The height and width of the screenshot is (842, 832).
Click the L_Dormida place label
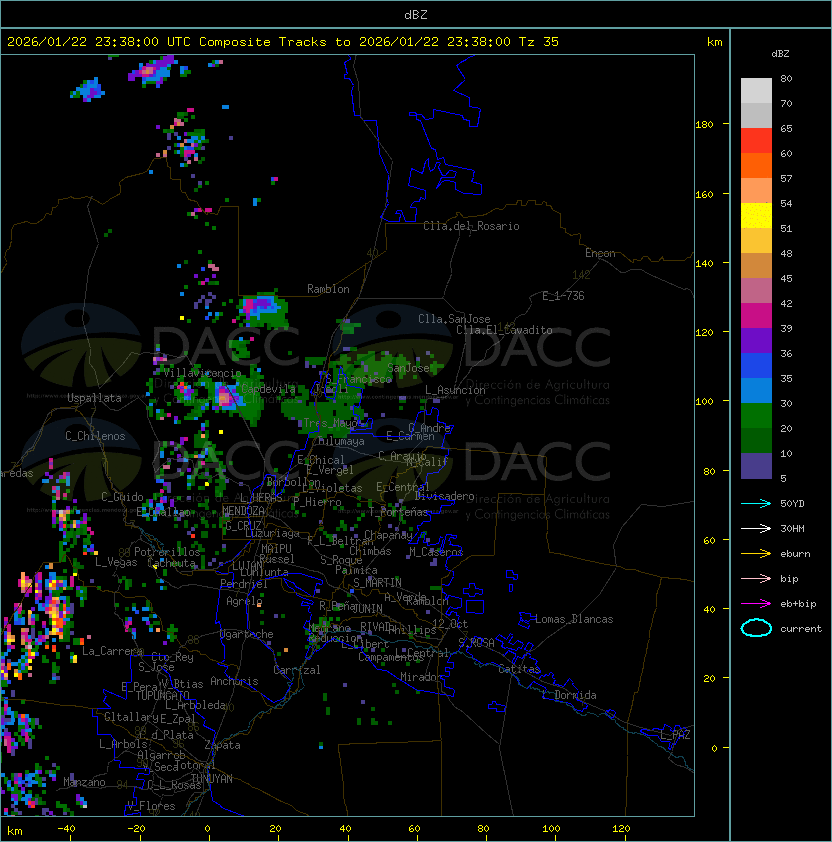click(569, 695)
